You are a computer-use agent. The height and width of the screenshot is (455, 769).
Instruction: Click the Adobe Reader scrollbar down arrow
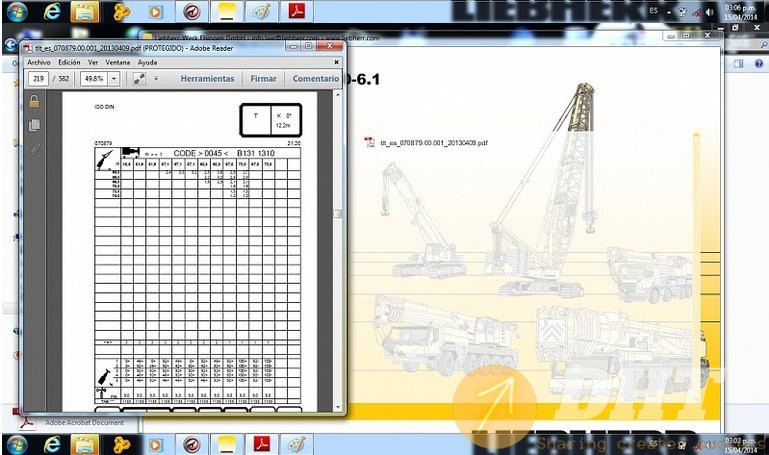pyautogui.click(x=337, y=407)
